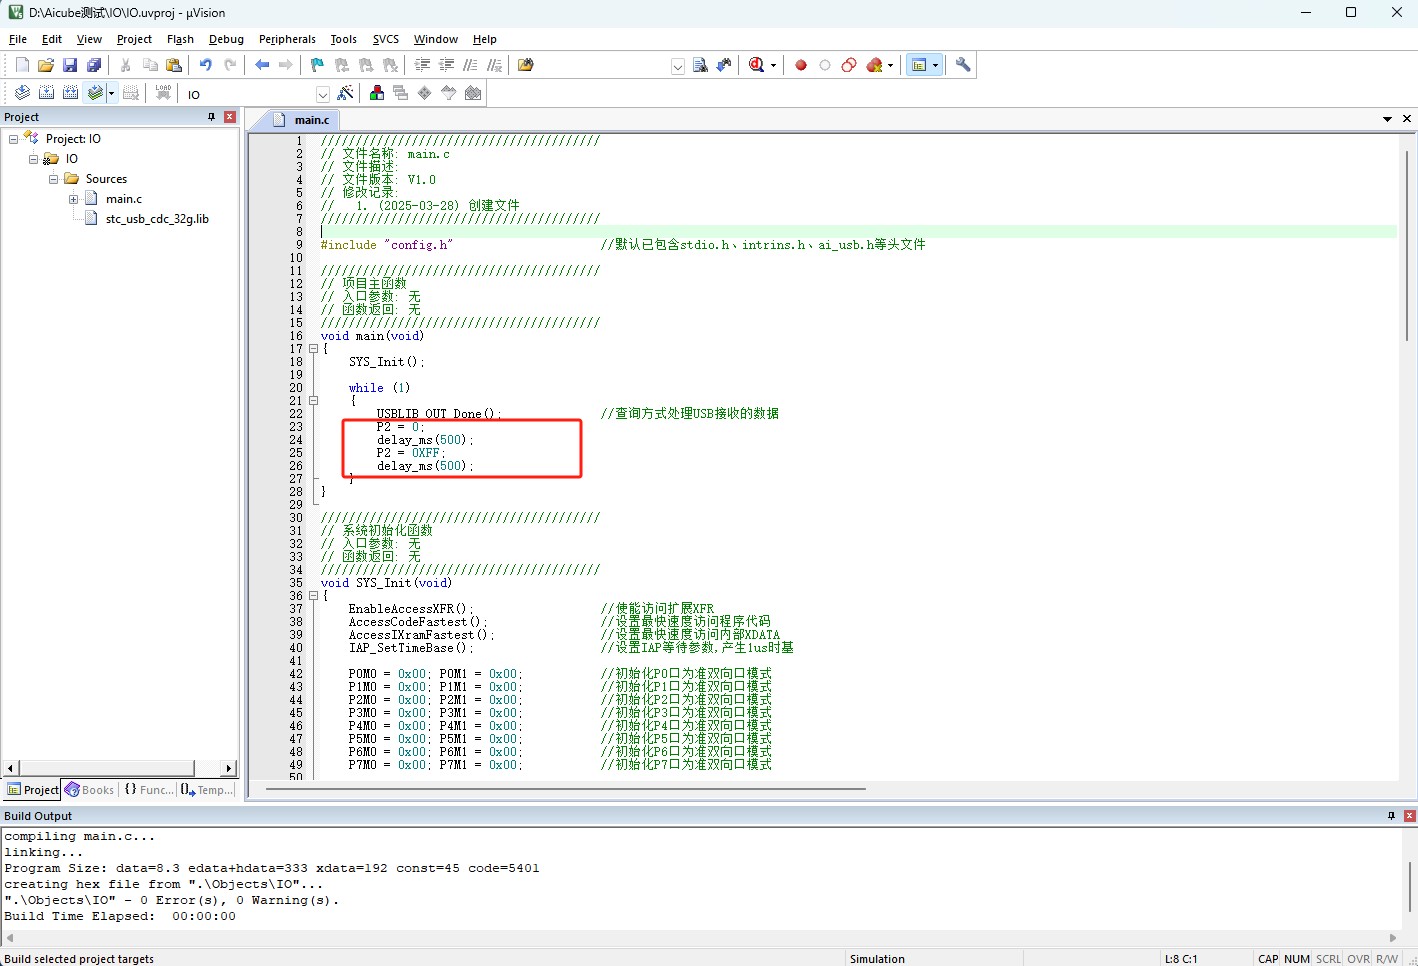Open Options for Target with the magic wand icon
This screenshot has height=966, width=1418.
pyautogui.click(x=345, y=93)
